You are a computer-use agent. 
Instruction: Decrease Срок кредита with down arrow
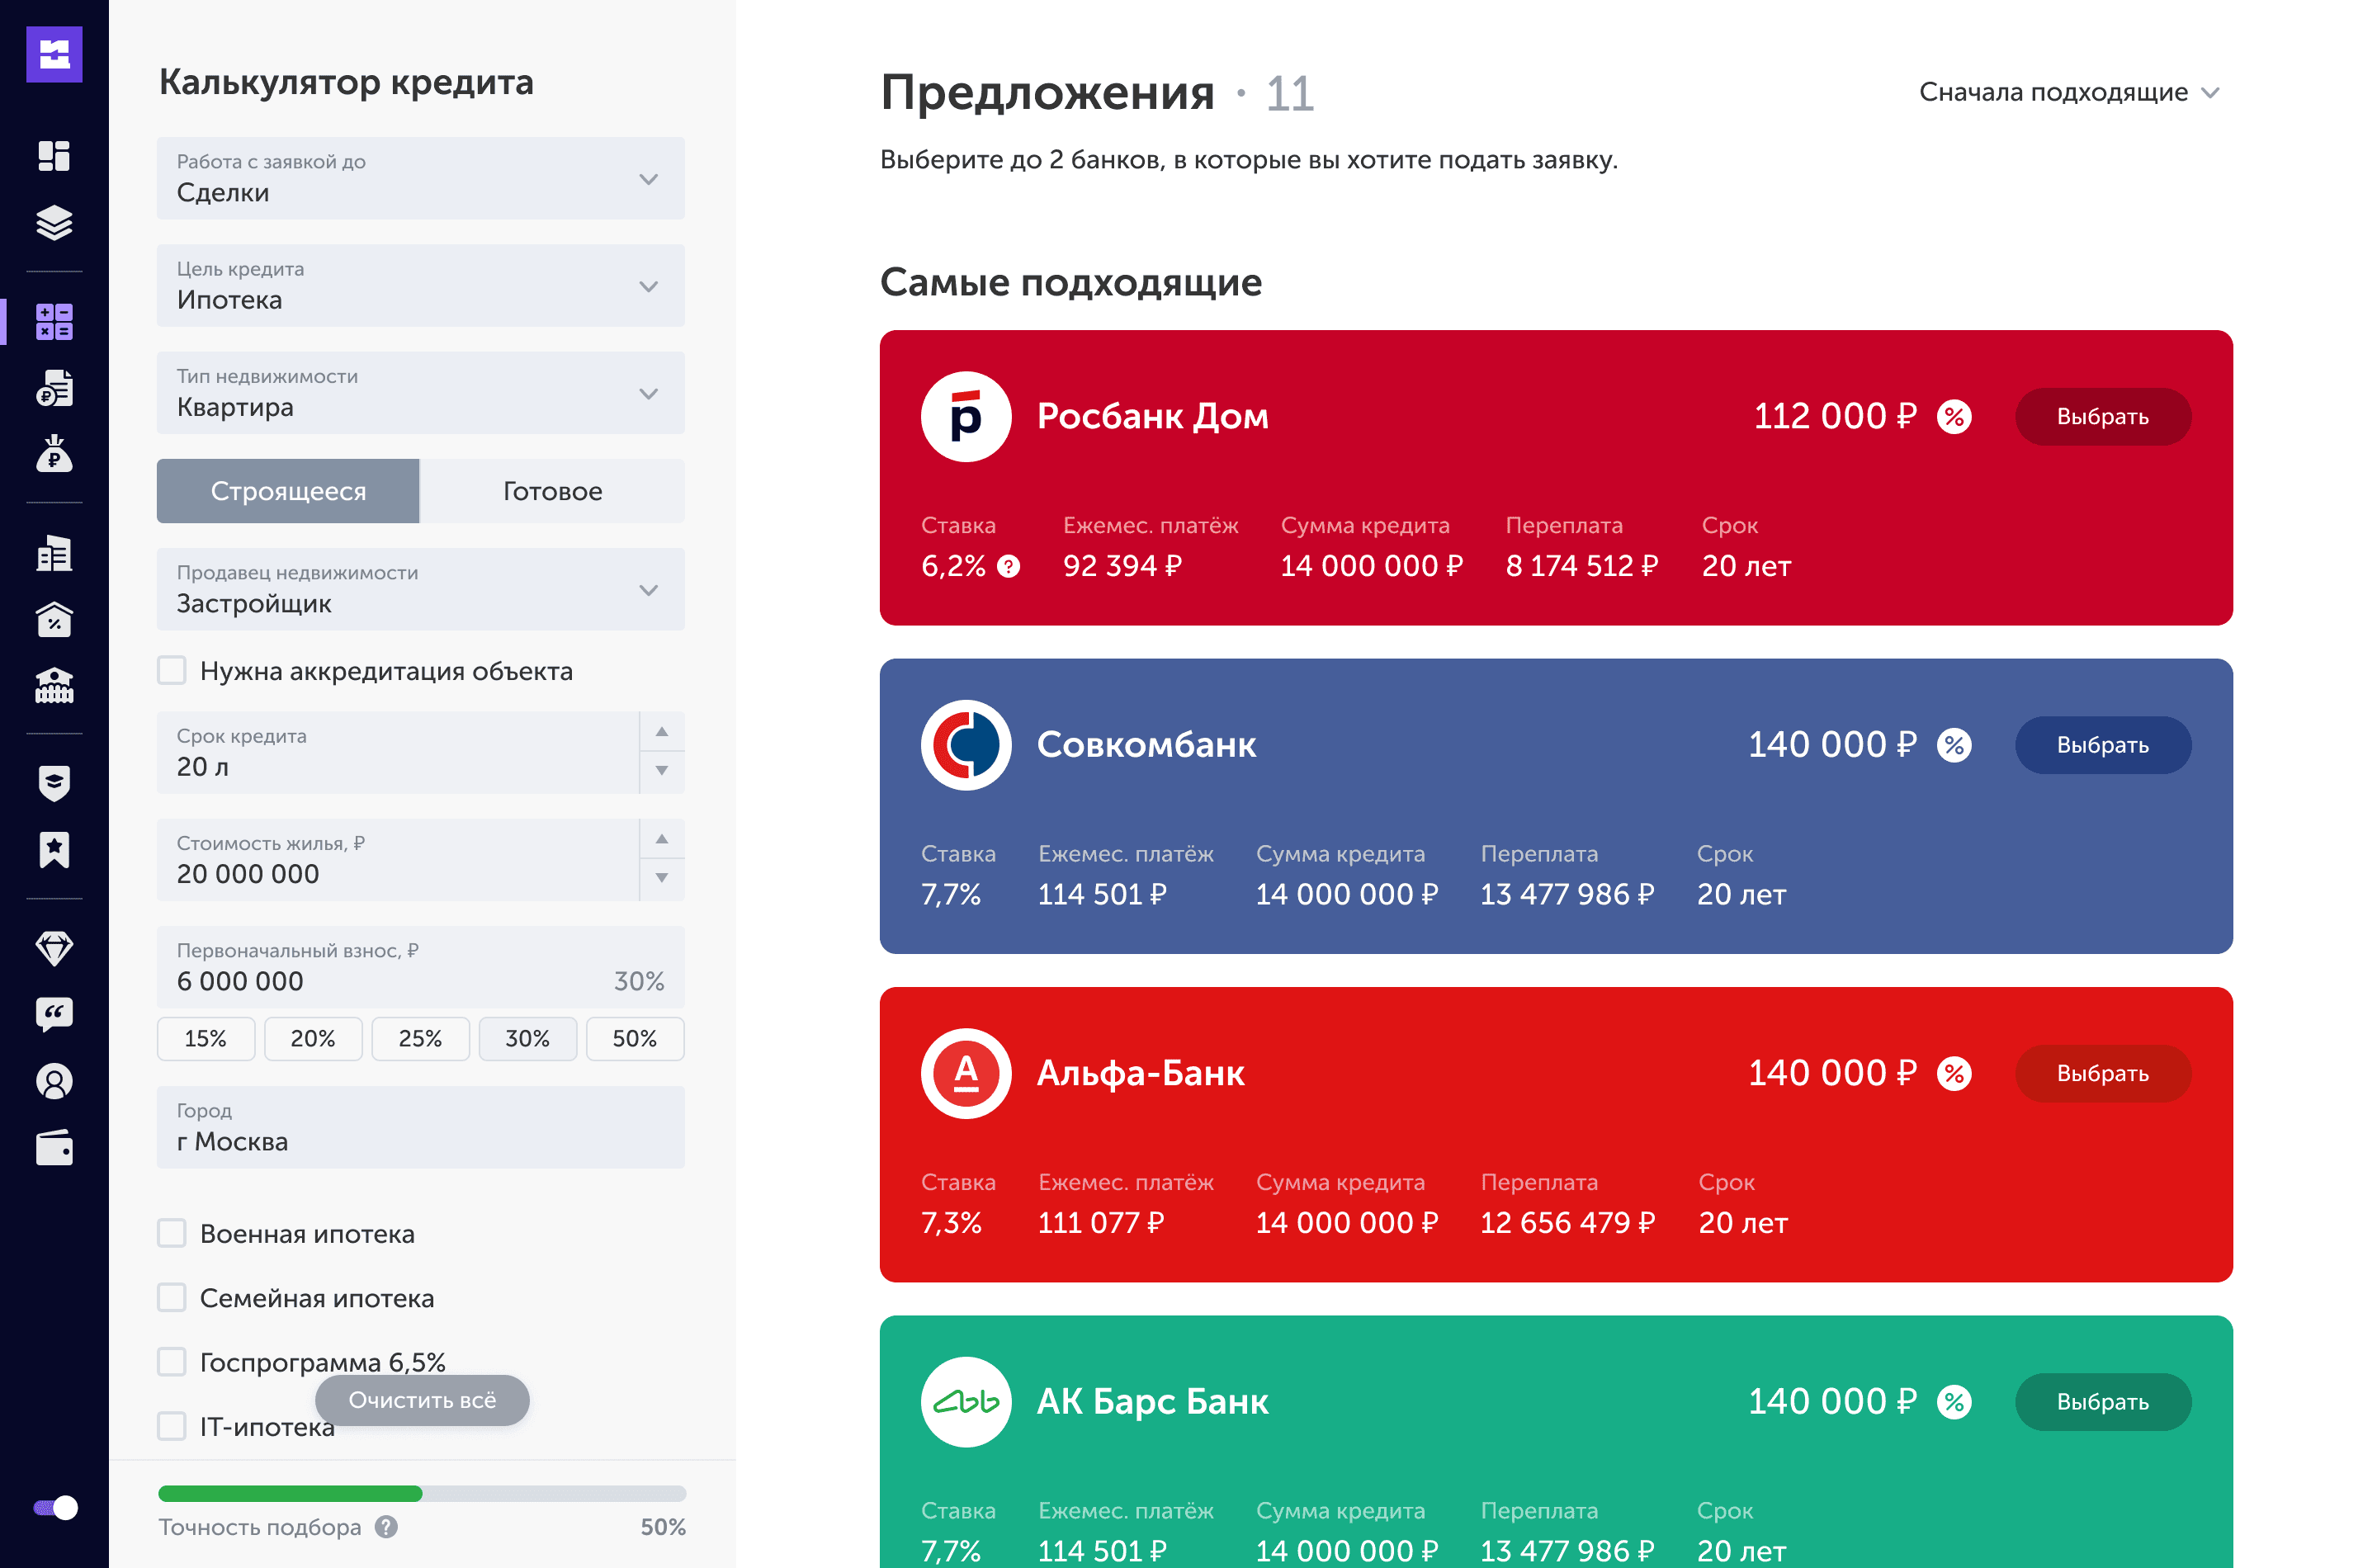coord(662,771)
